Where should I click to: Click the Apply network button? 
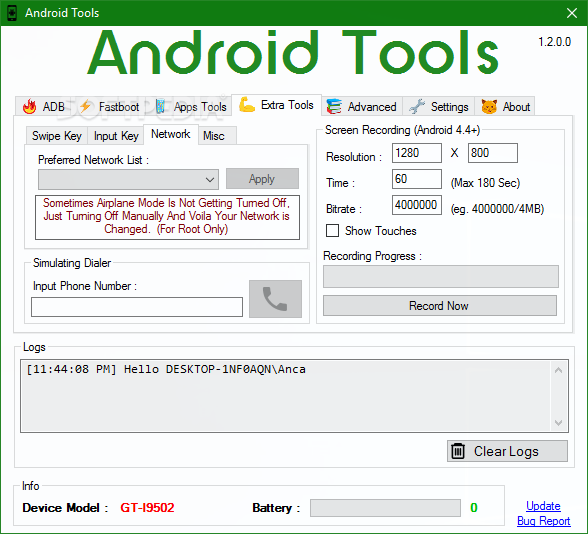coord(262,178)
